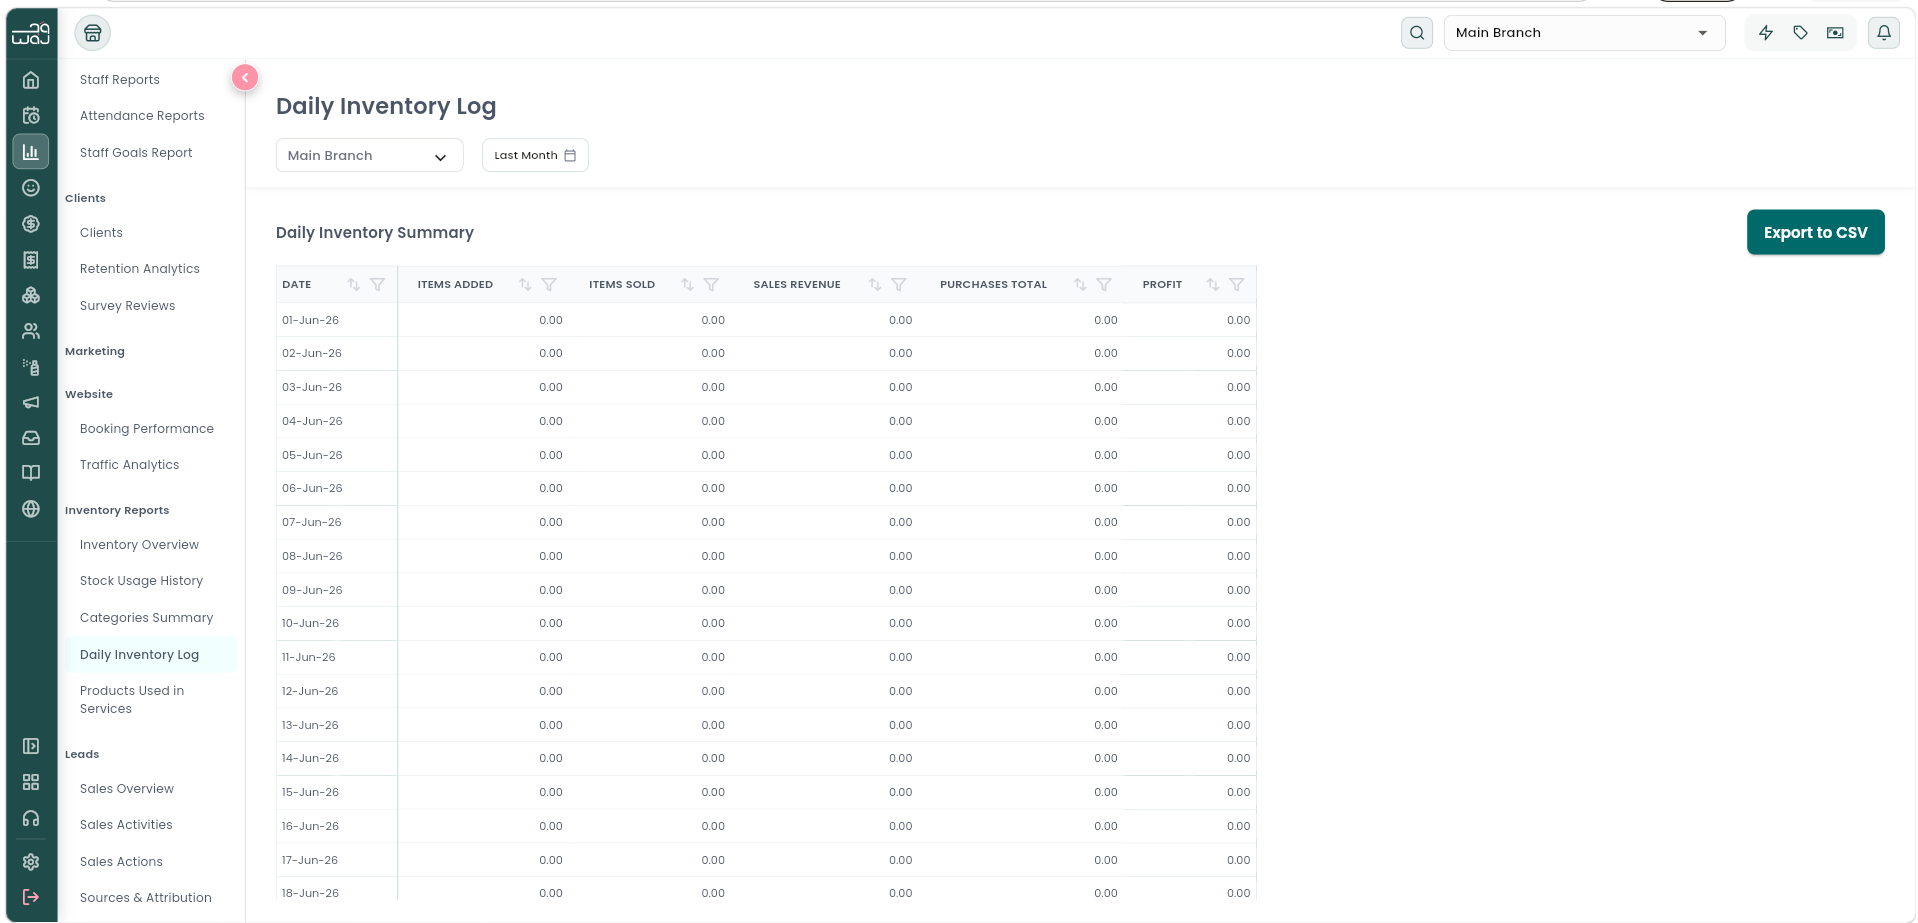Open Staff Goals Report
1918x923 pixels.
136,153
